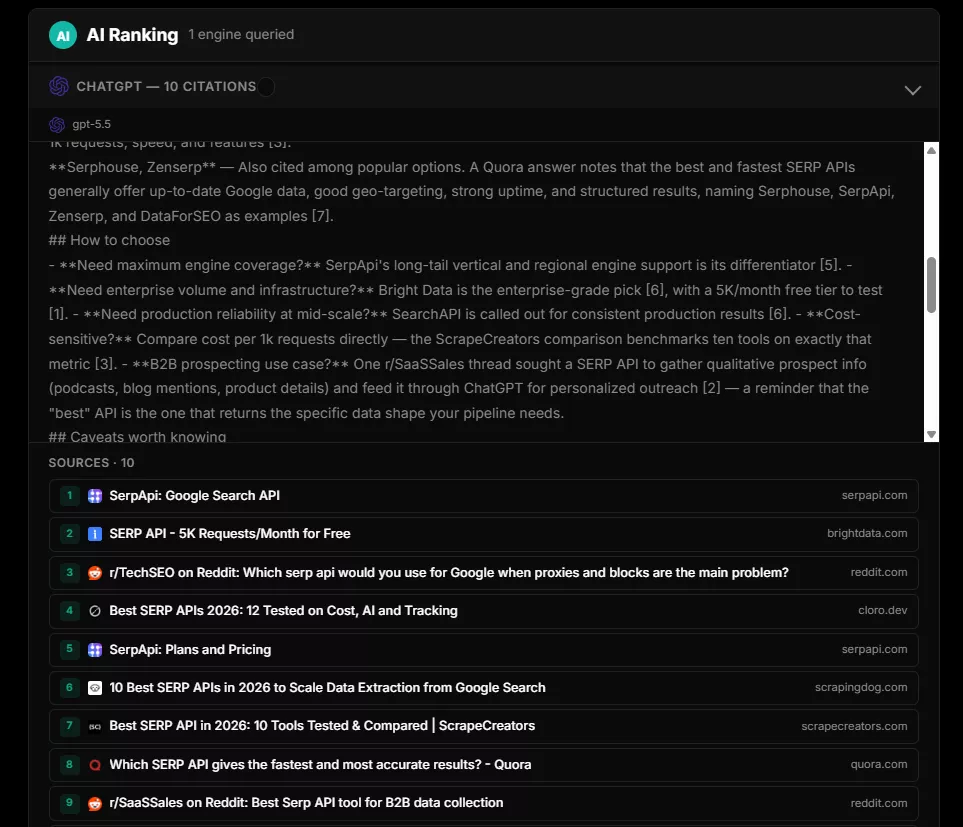The height and width of the screenshot is (827, 963).
Task: Click the brightdata.com domain label
Action: pos(867,534)
